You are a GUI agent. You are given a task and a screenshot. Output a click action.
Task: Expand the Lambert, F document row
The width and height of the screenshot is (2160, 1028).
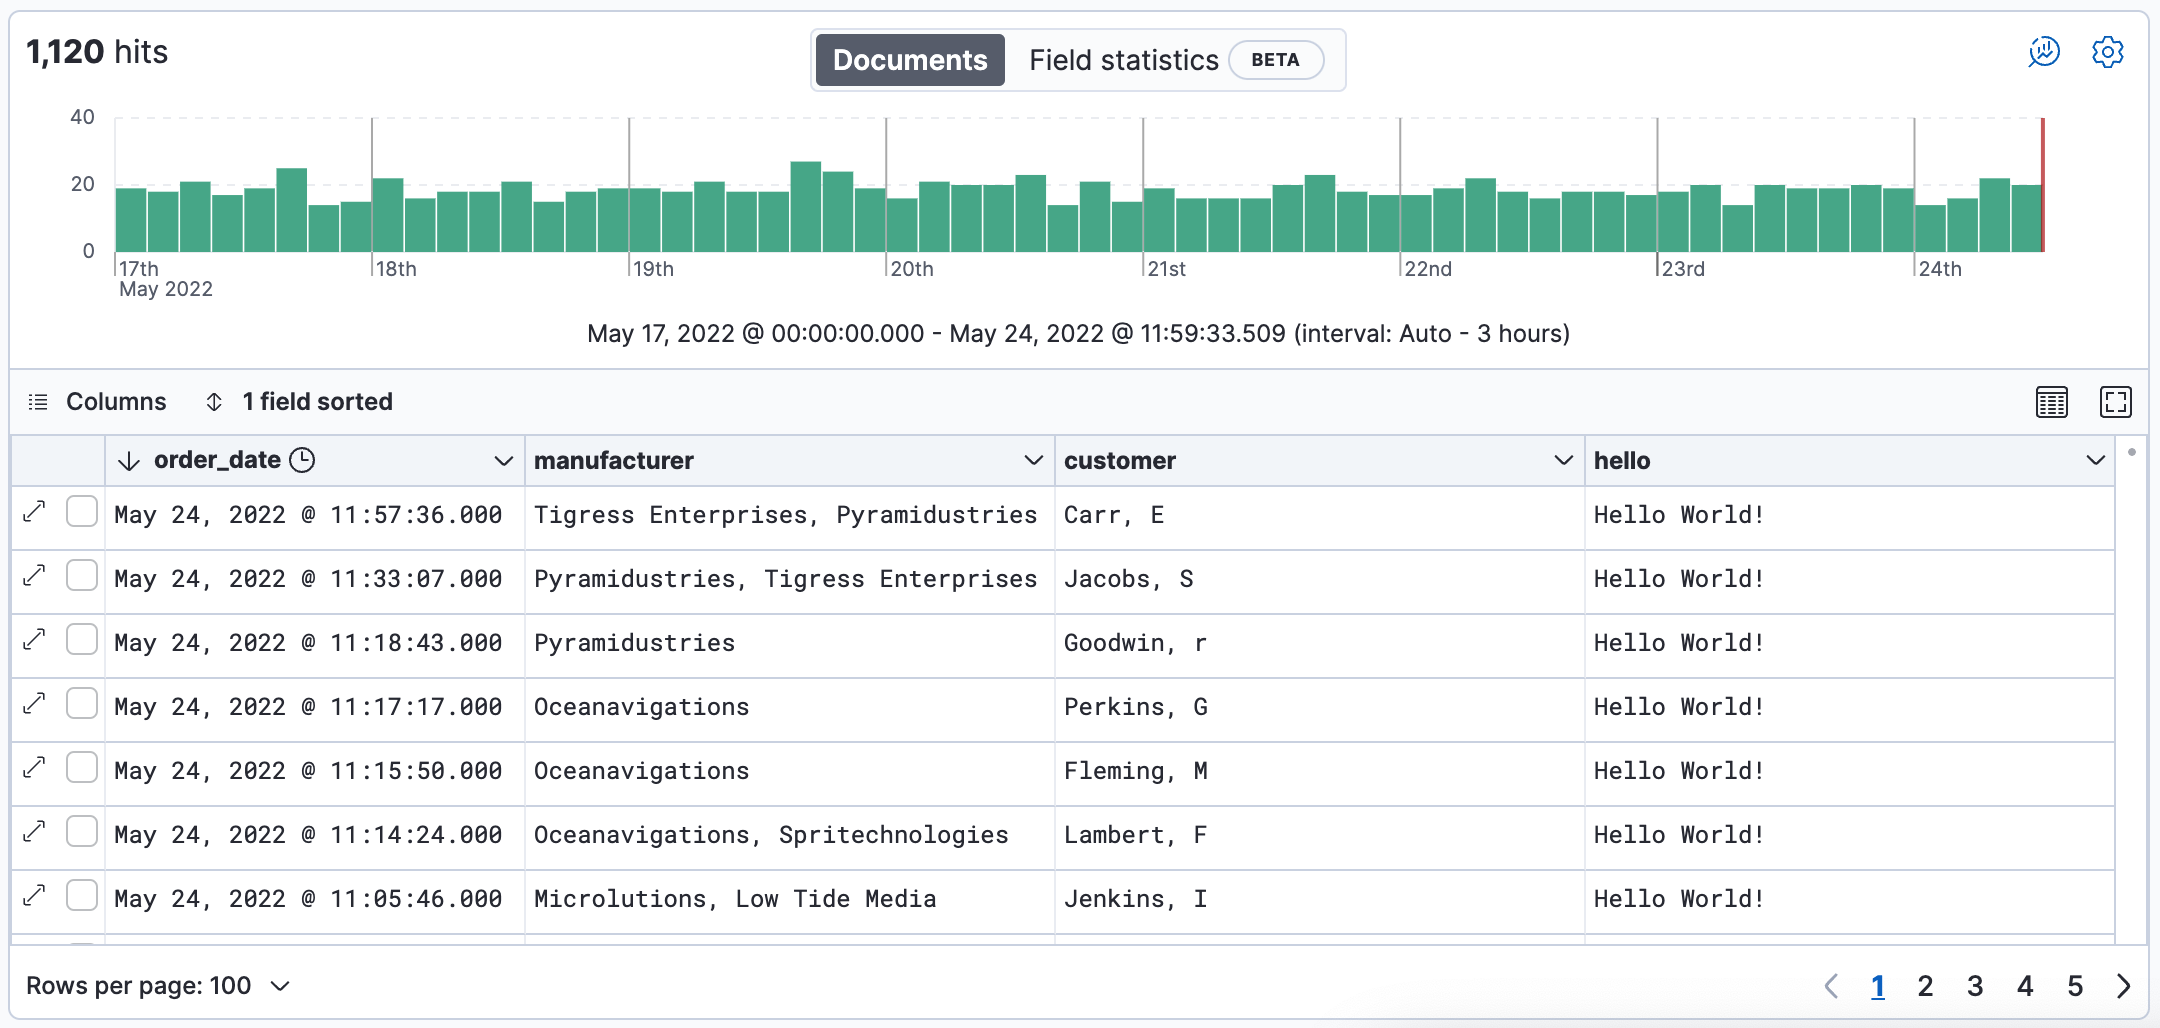click(x=35, y=832)
